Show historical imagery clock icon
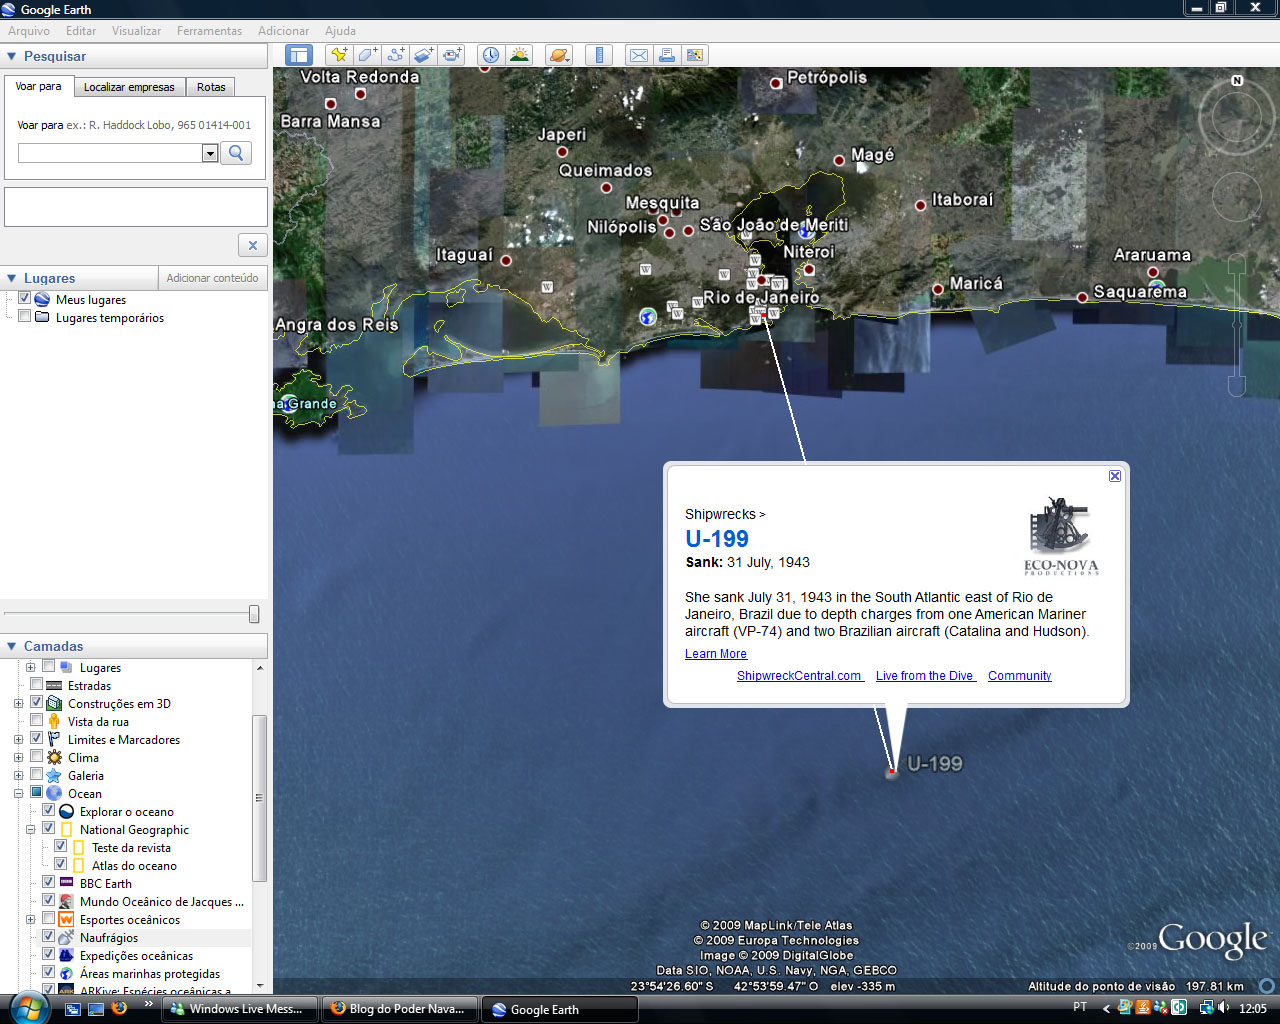Viewport: 1280px width, 1024px height. pyautogui.click(x=490, y=55)
